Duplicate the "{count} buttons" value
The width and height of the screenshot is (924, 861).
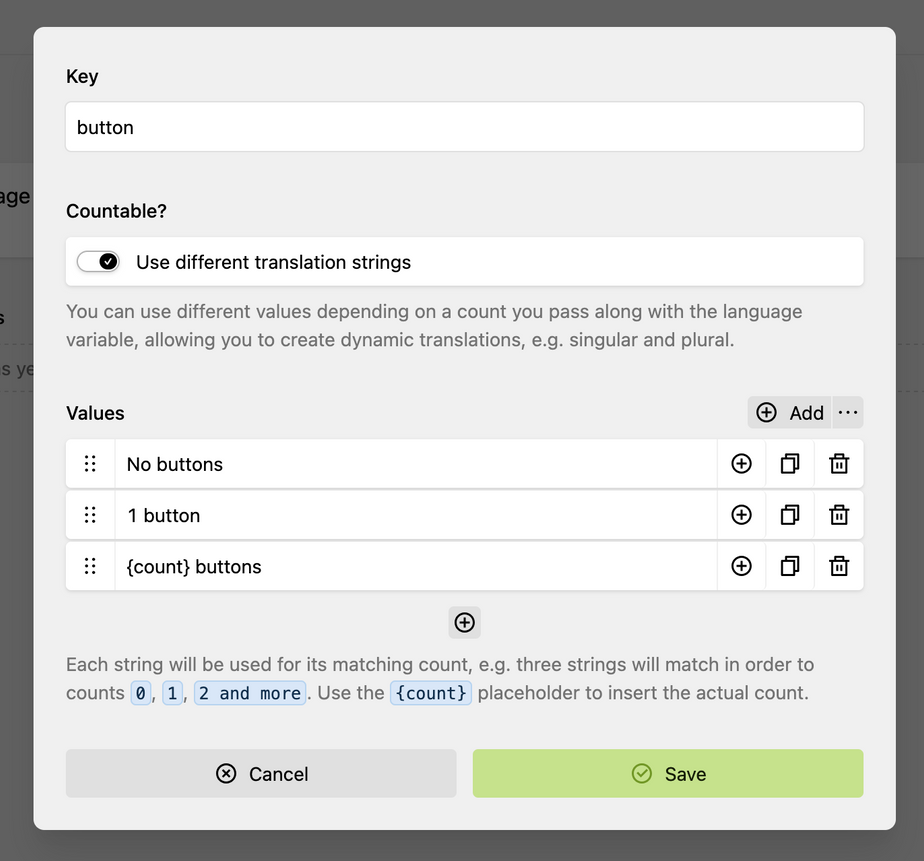pos(790,566)
